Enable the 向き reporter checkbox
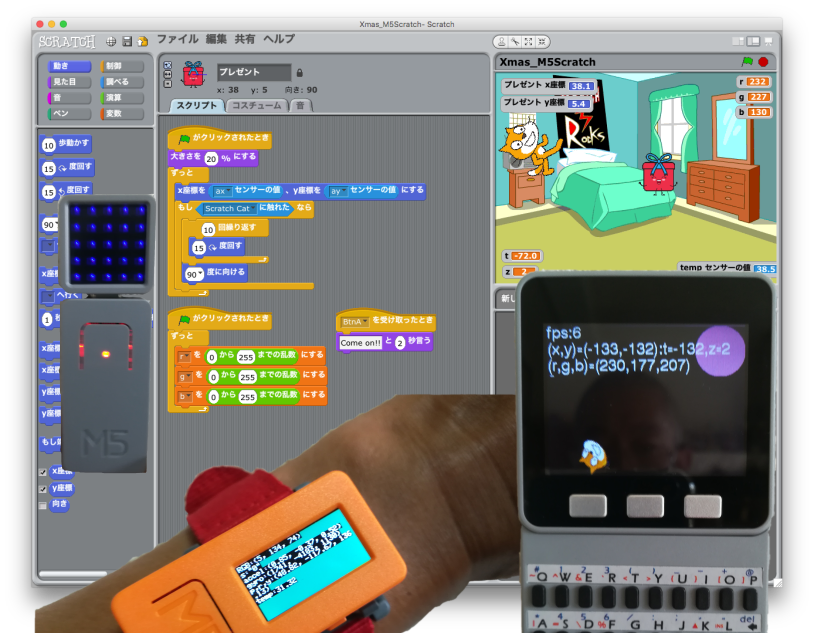Viewport: 814px width, 633px height. [42, 505]
